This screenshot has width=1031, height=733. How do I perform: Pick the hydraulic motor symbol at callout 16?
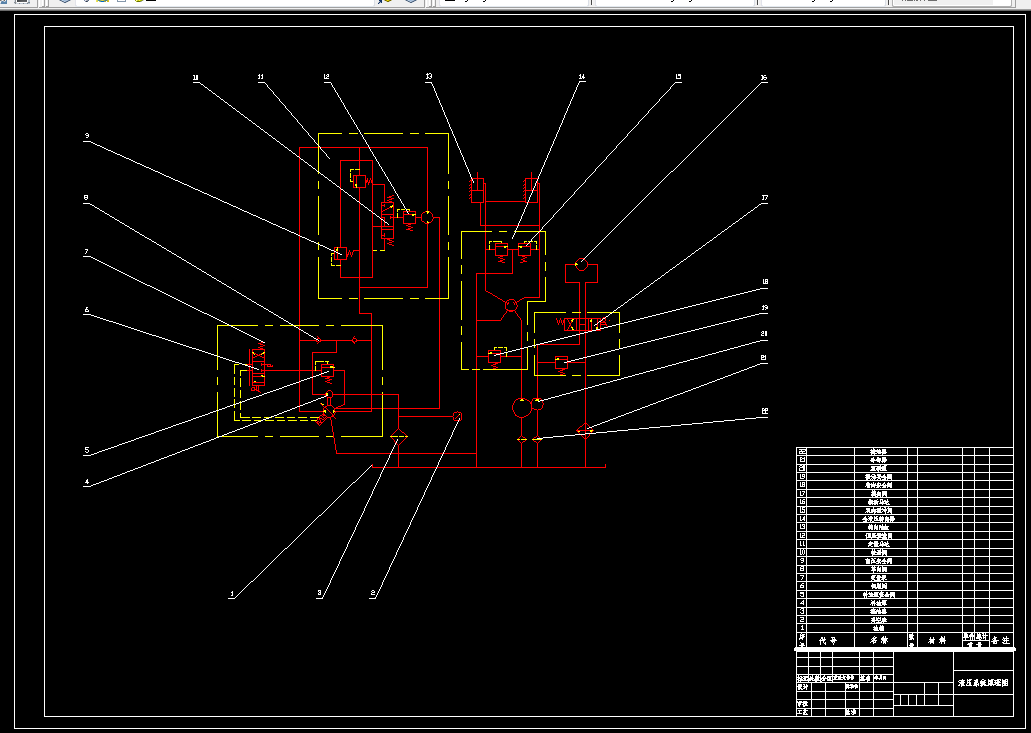tap(581, 264)
